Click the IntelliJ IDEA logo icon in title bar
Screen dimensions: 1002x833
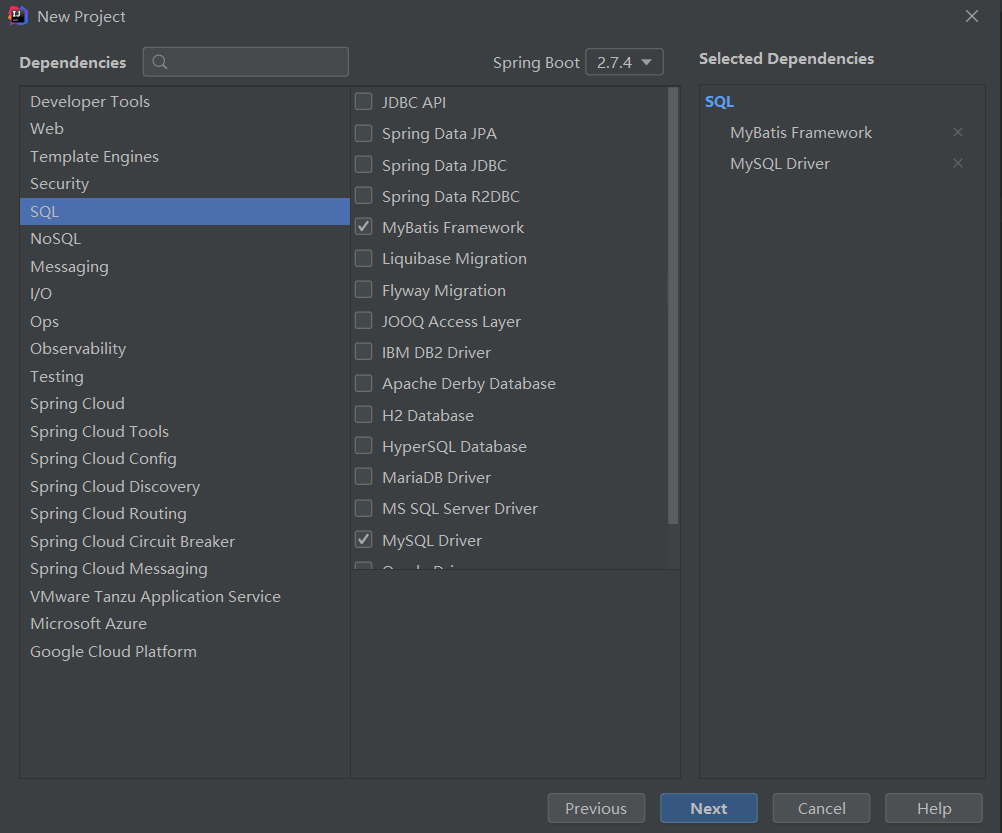click(17, 16)
